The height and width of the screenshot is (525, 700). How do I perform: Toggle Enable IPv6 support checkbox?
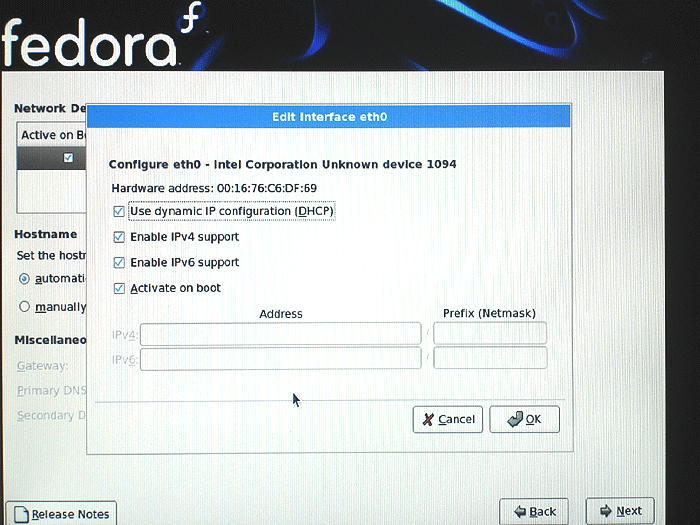tap(119, 262)
